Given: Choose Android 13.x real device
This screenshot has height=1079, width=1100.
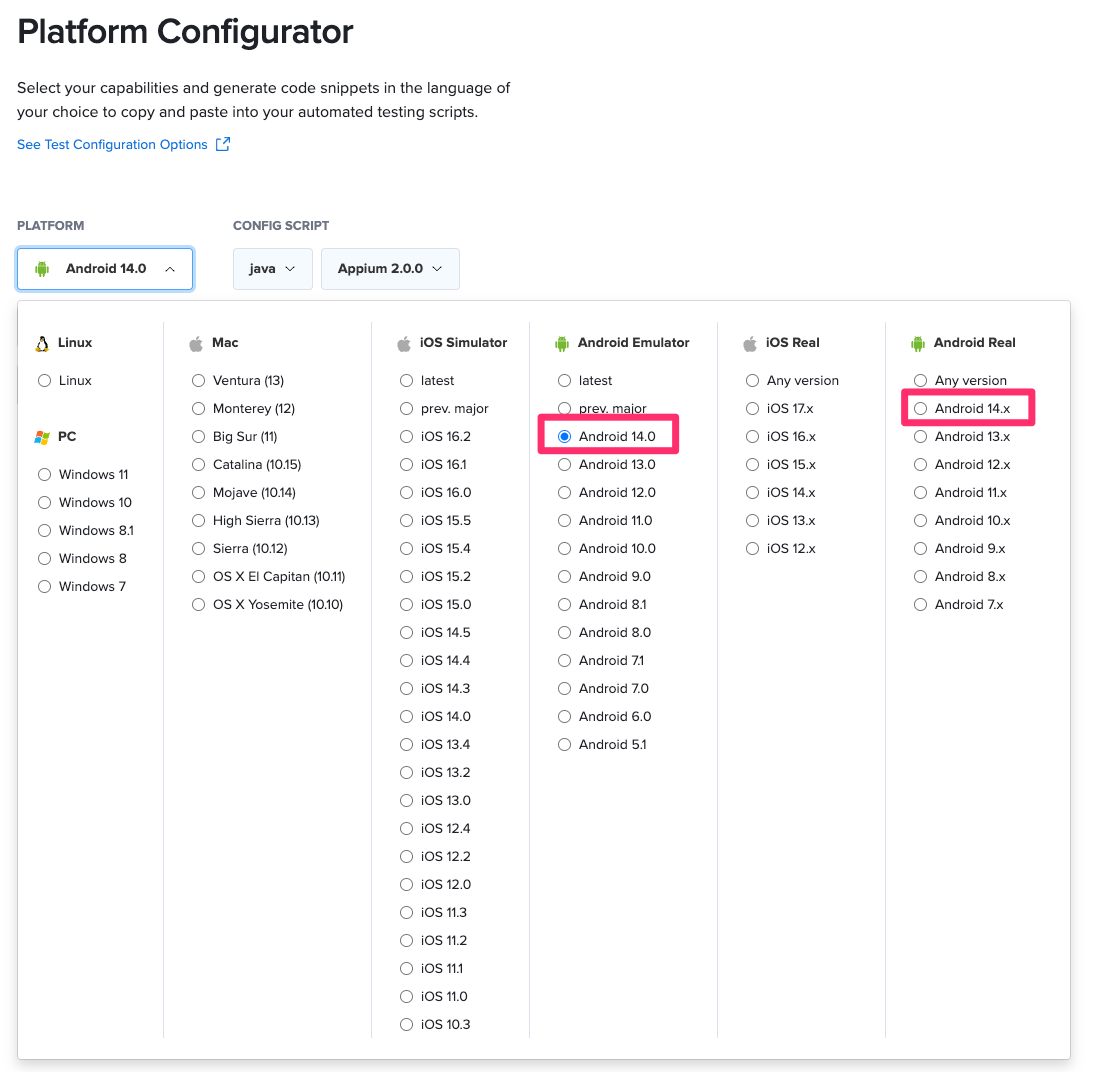Looking at the screenshot, I should tap(920, 436).
